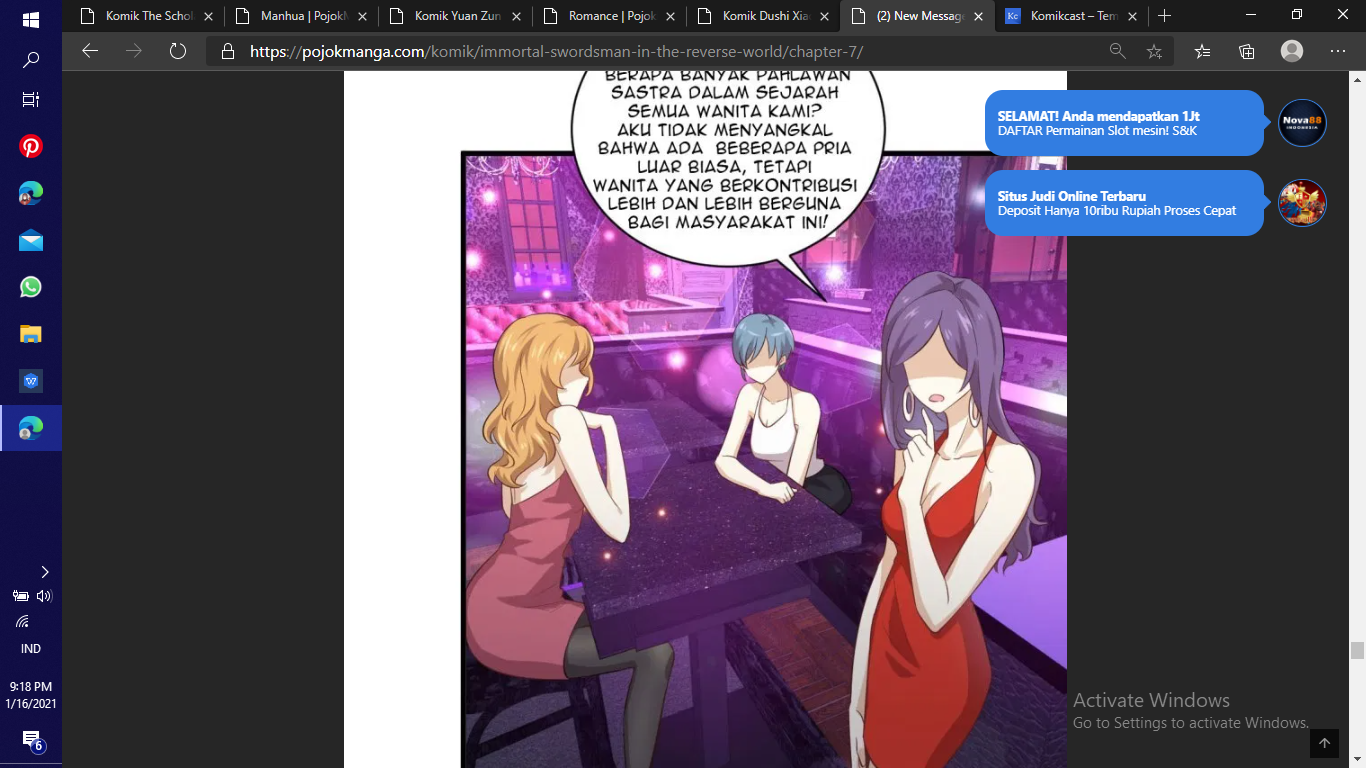The height and width of the screenshot is (768, 1366).
Task: Go forward with the forward arrow
Action: coord(134,51)
